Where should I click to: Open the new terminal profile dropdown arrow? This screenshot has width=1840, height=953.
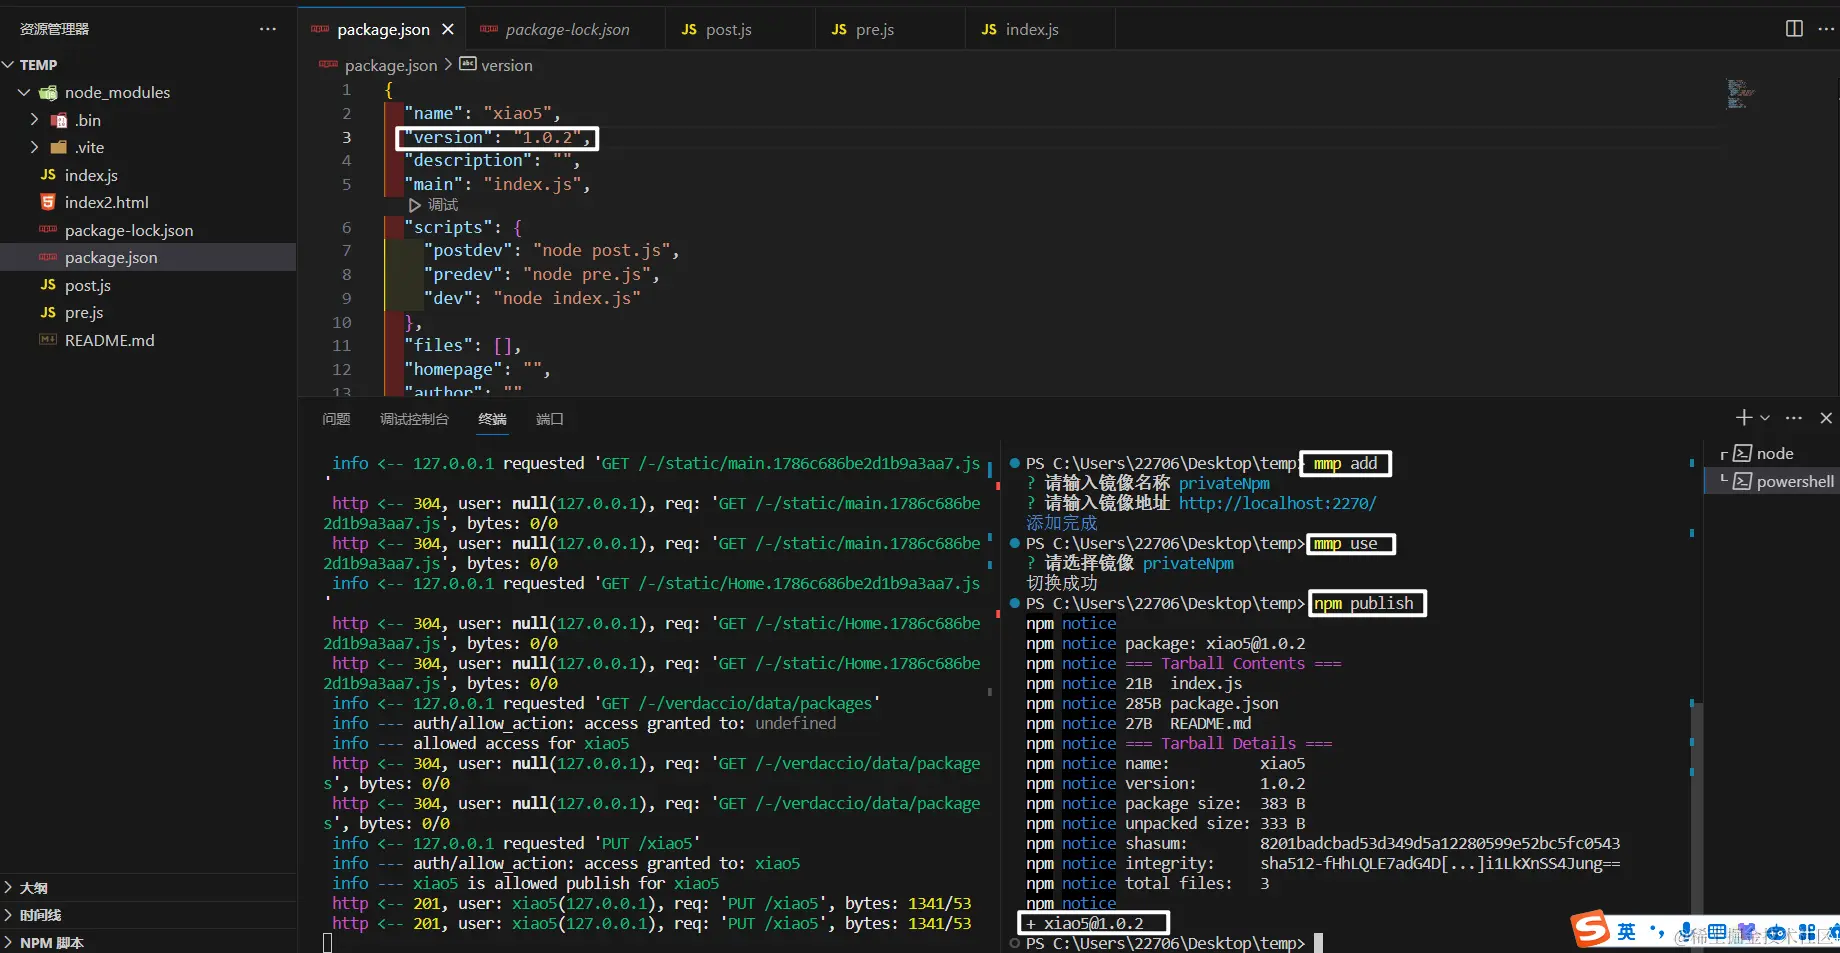click(1765, 418)
